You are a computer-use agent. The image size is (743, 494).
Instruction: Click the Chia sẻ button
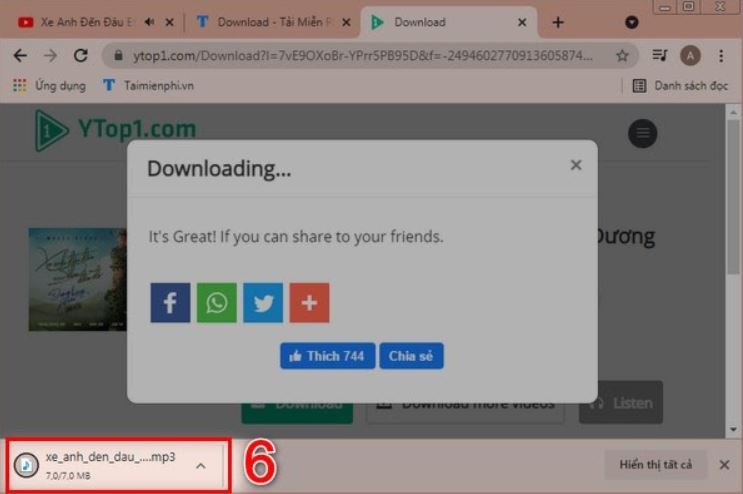pos(411,356)
